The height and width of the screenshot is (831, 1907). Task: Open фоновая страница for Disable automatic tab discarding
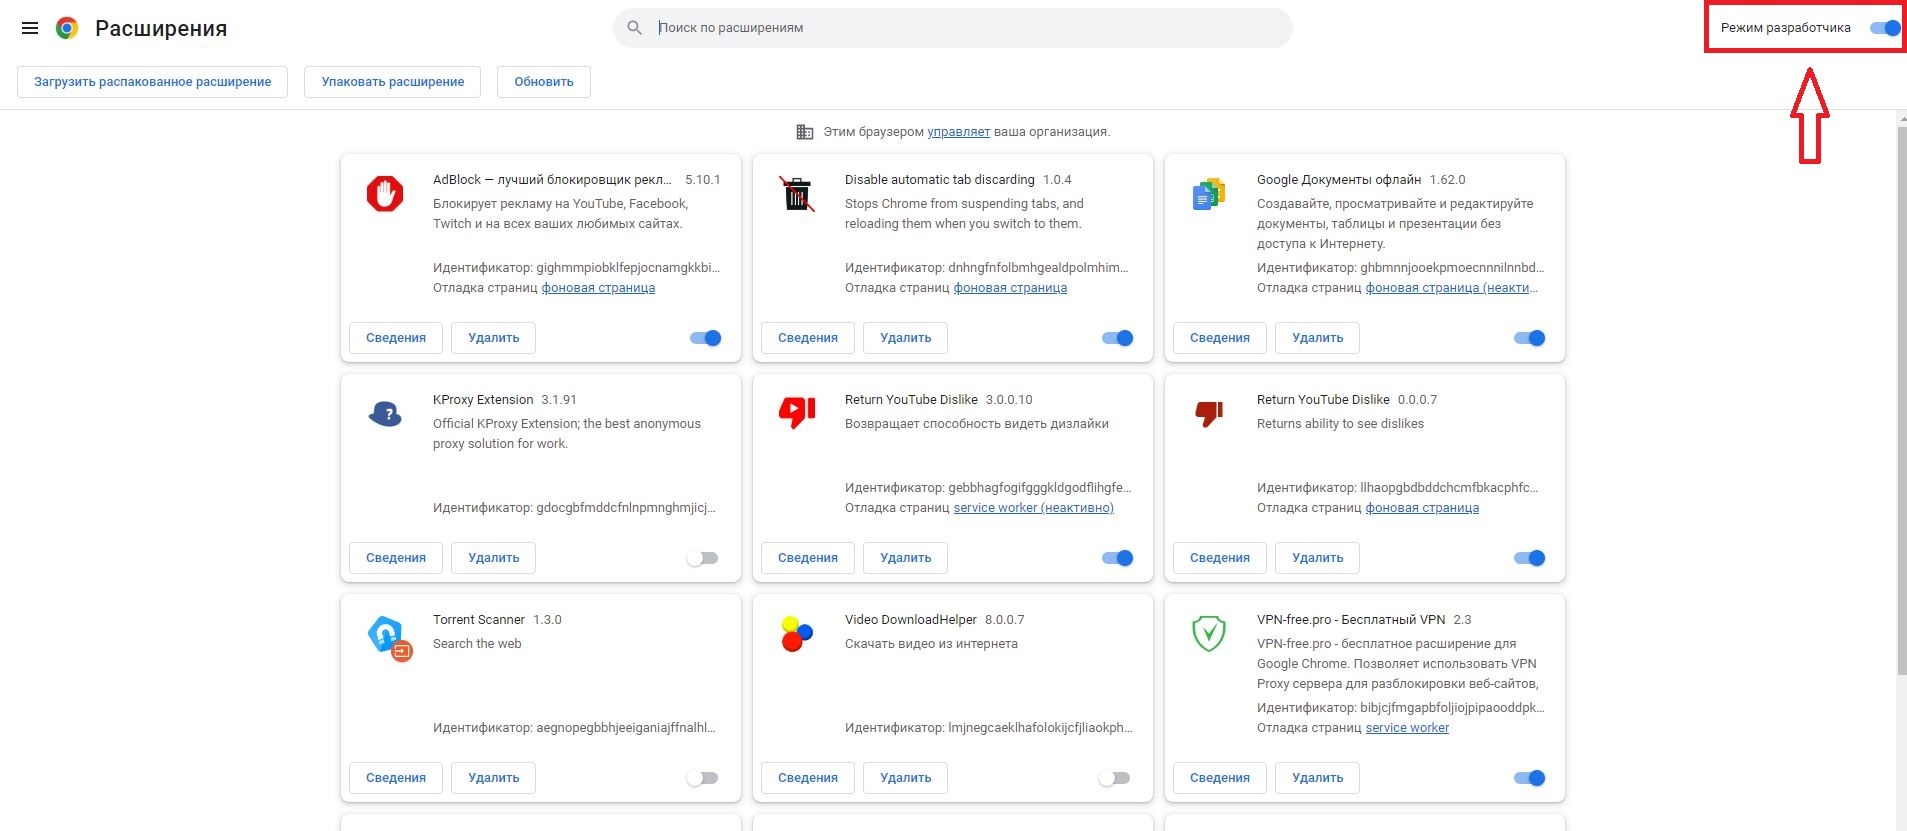pos(1010,288)
